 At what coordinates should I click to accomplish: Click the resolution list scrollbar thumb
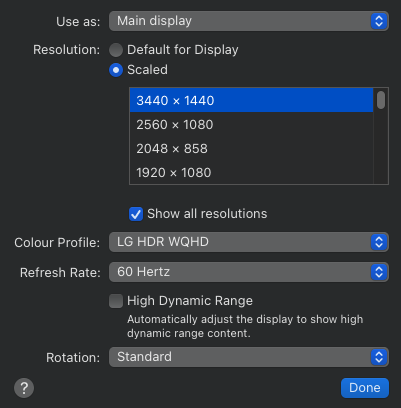tap(381, 100)
